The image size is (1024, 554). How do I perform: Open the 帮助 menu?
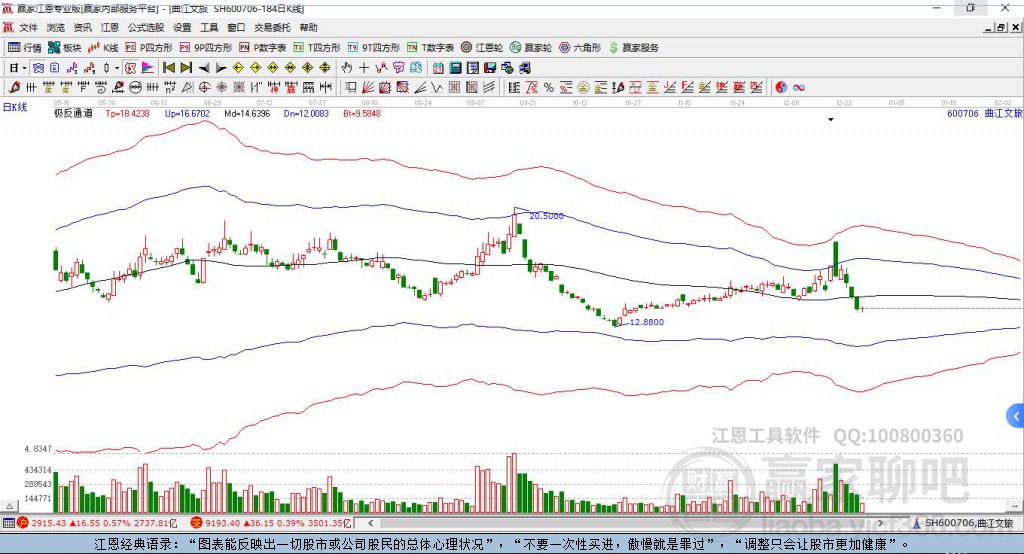[308, 27]
